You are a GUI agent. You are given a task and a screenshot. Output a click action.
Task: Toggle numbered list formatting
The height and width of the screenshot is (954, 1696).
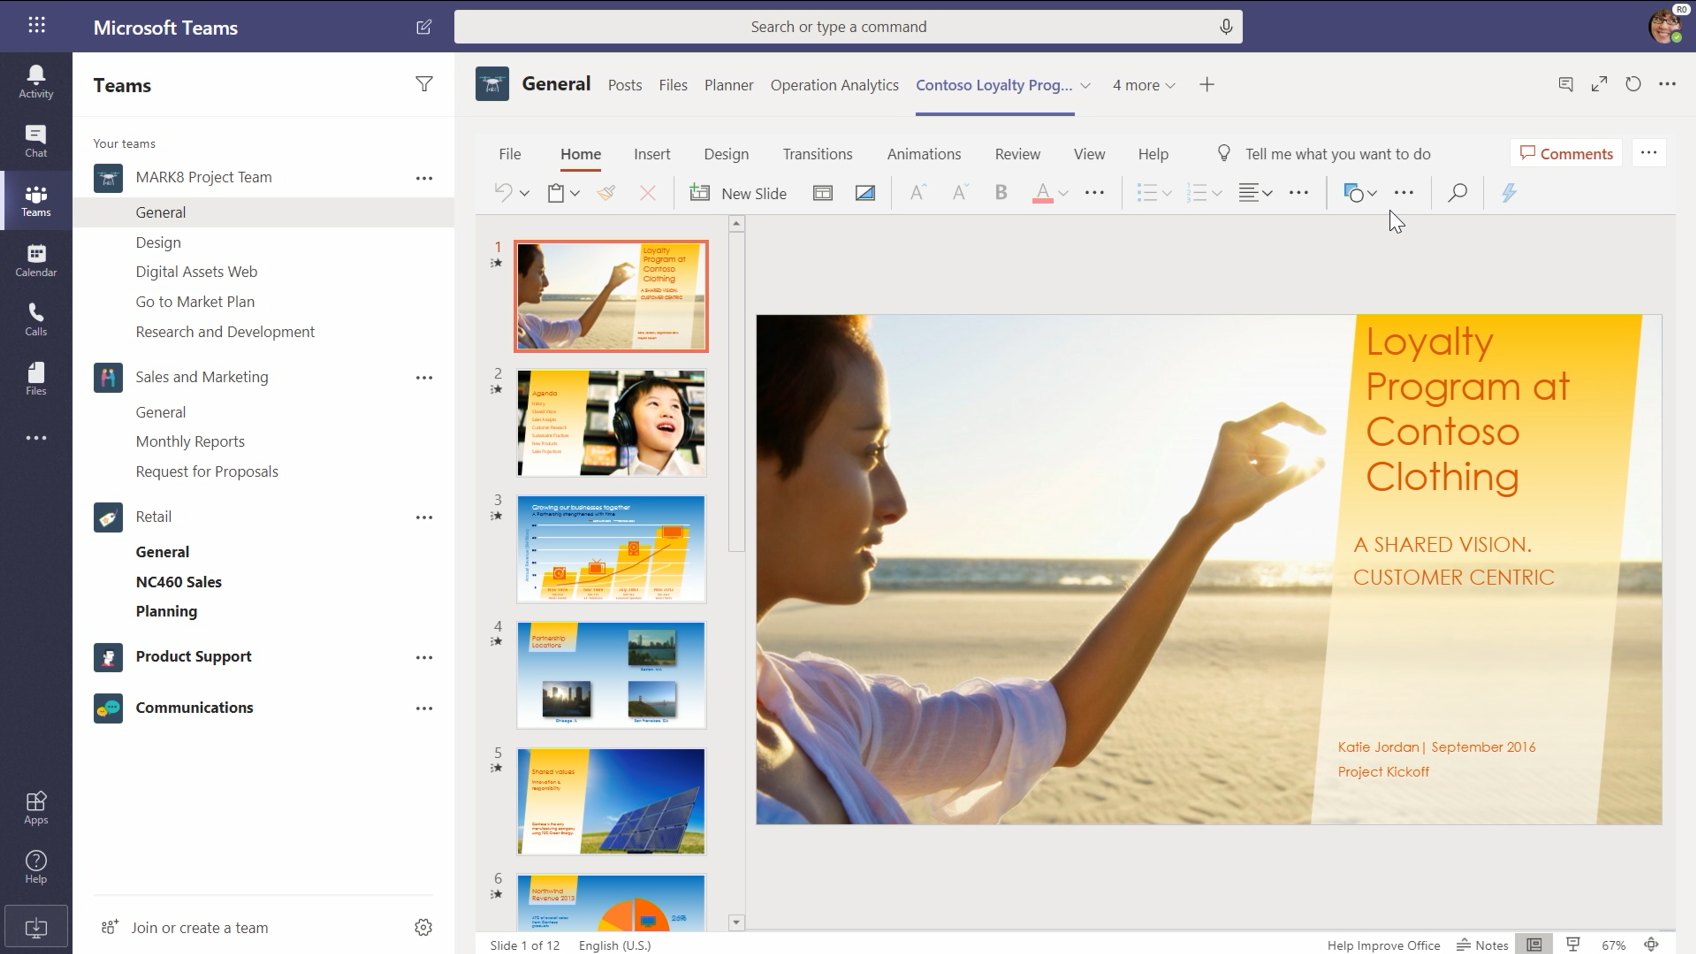point(1198,192)
